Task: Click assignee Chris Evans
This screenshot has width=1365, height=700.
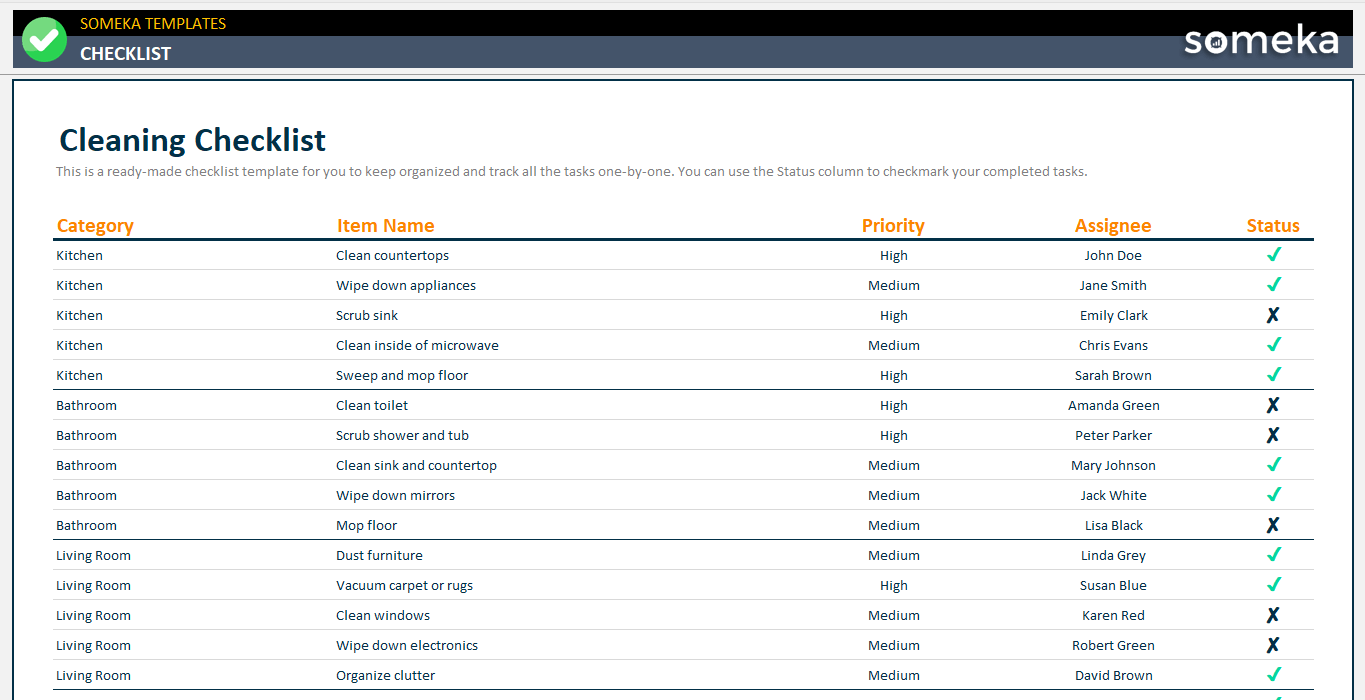Action: 1113,346
